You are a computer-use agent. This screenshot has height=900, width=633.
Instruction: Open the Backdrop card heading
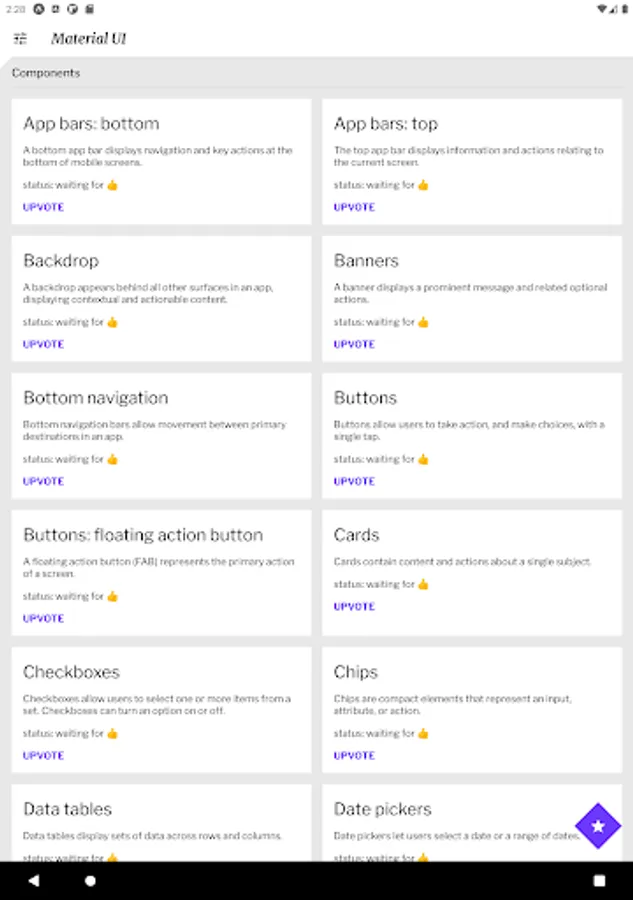point(61,261)
